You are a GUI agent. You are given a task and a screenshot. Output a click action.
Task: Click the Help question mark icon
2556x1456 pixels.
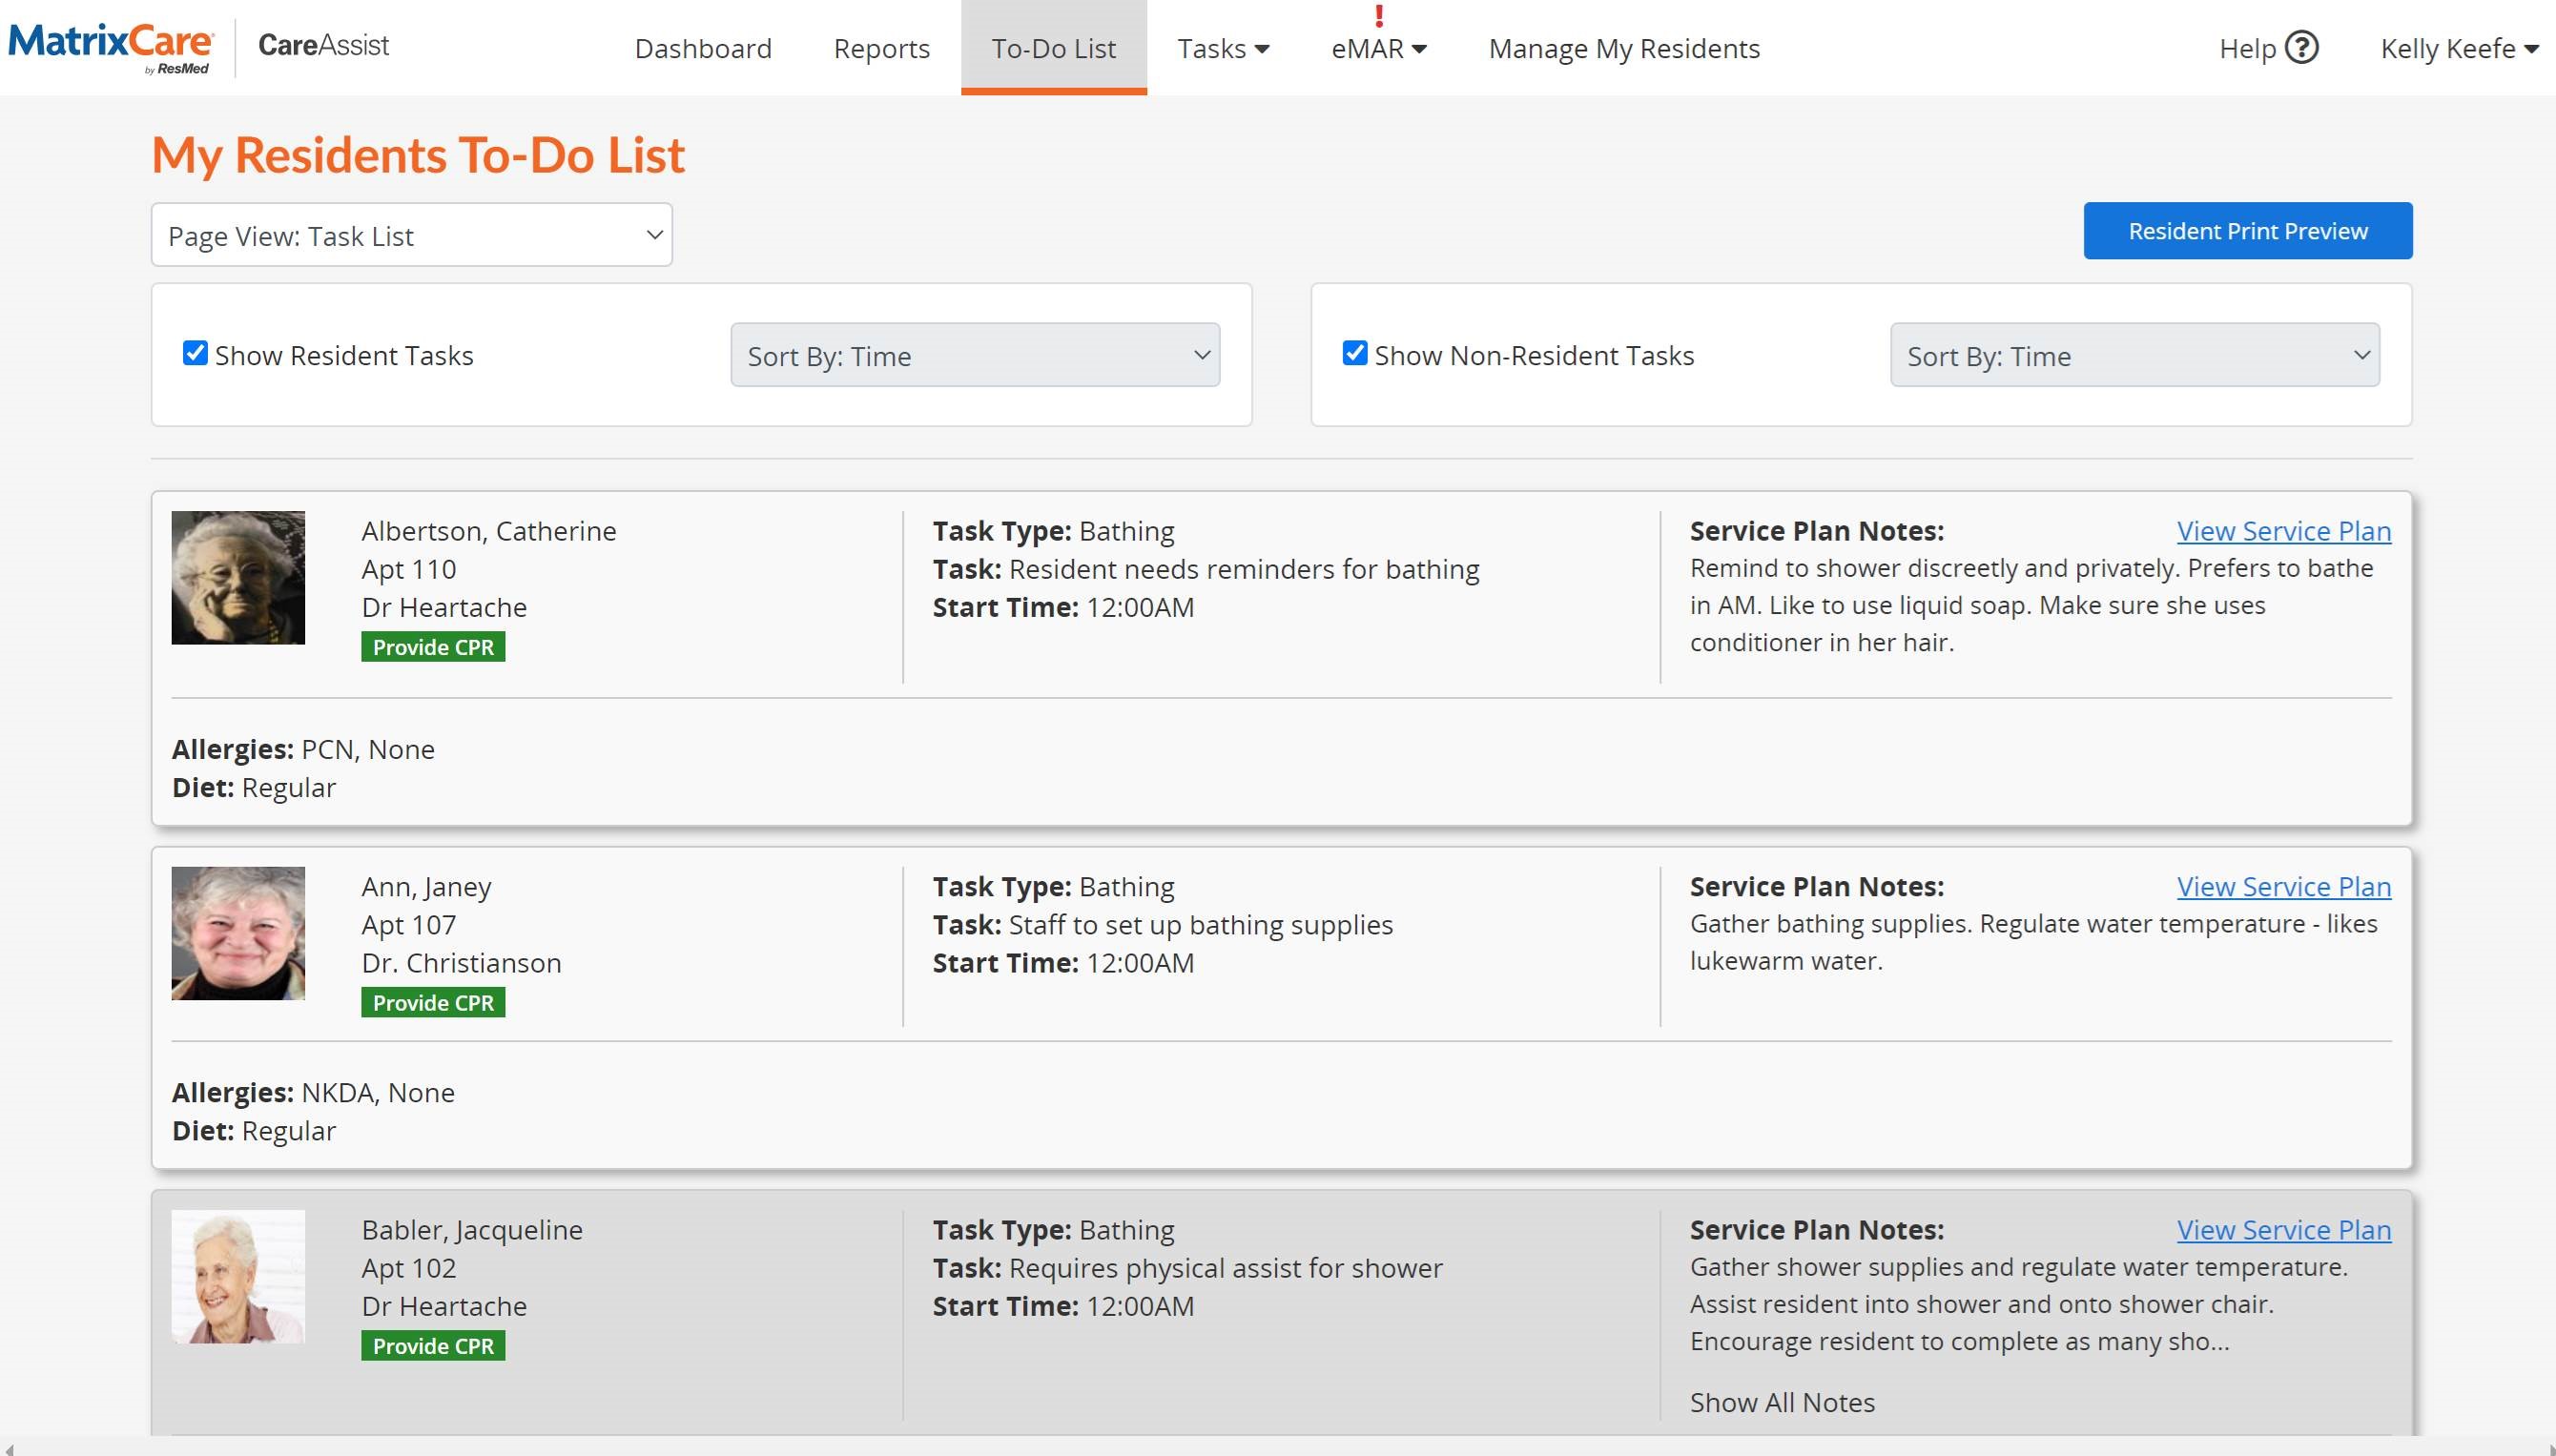[x=2301, y=48]
